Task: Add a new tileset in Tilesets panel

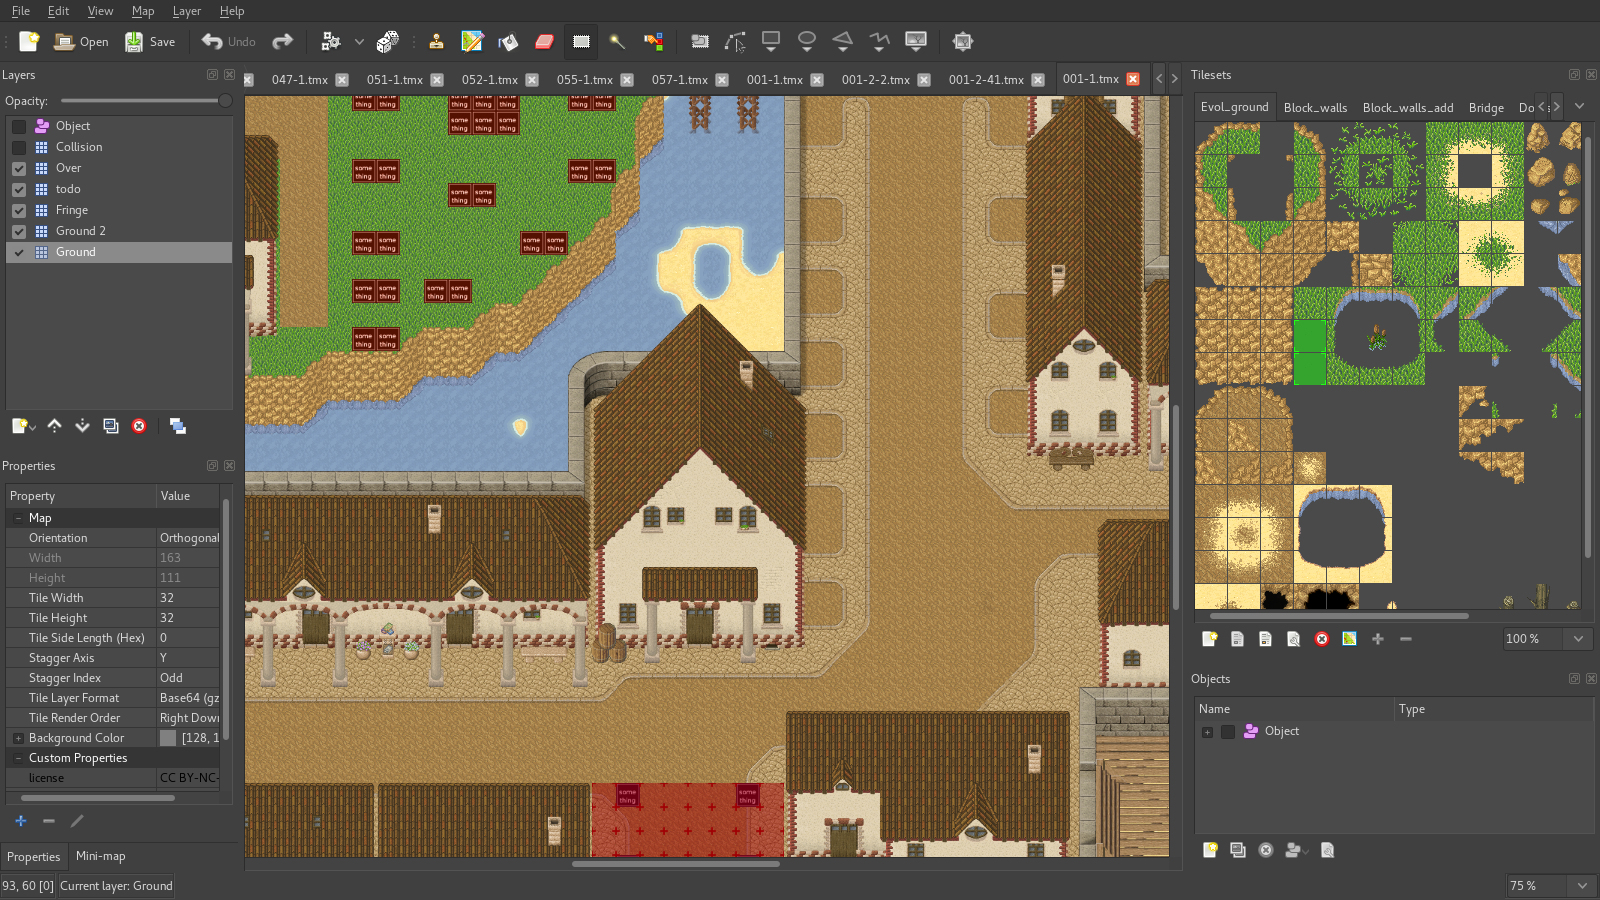Action: [1209, 639]
